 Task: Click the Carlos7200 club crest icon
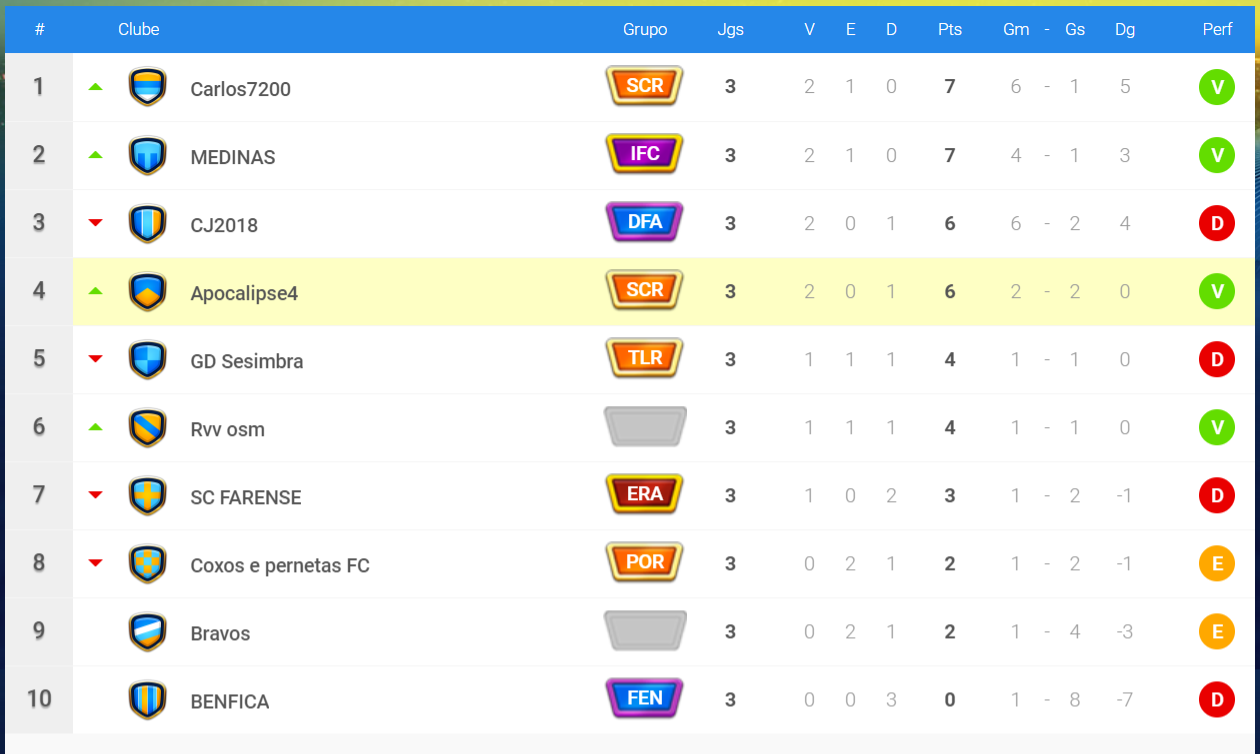click(148, 87)
